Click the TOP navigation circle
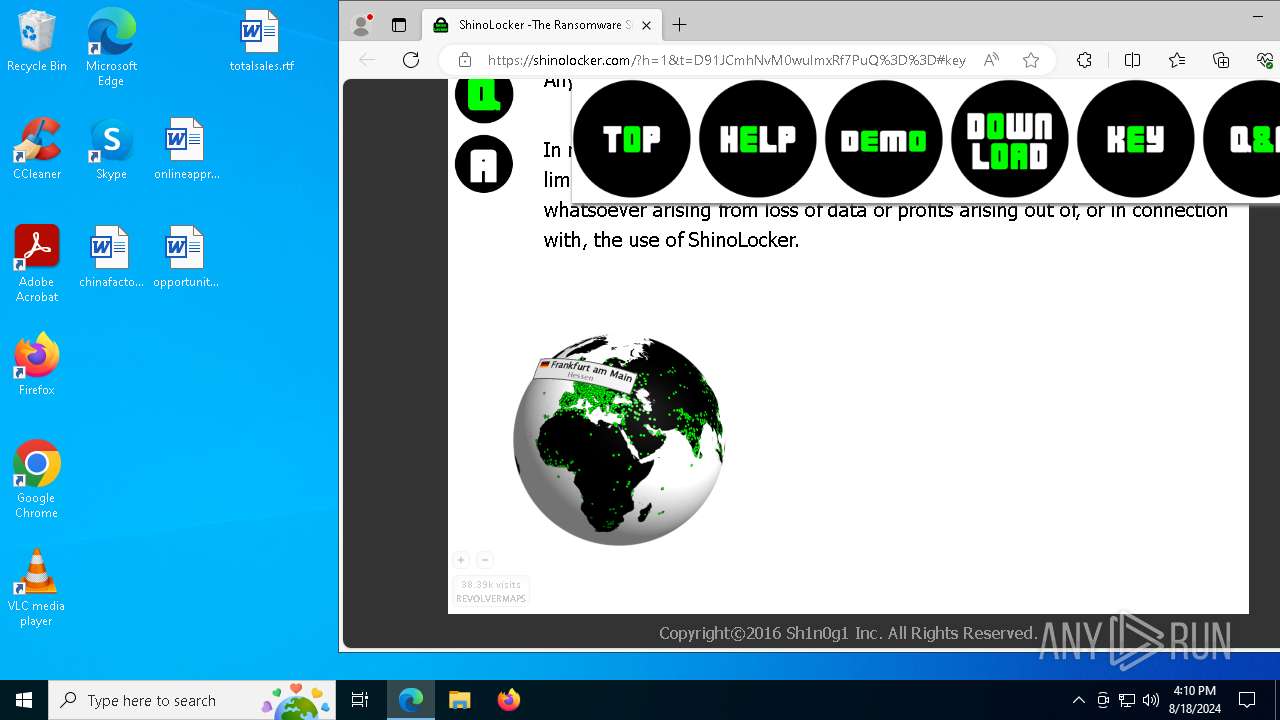 click(x=631, y=139)
